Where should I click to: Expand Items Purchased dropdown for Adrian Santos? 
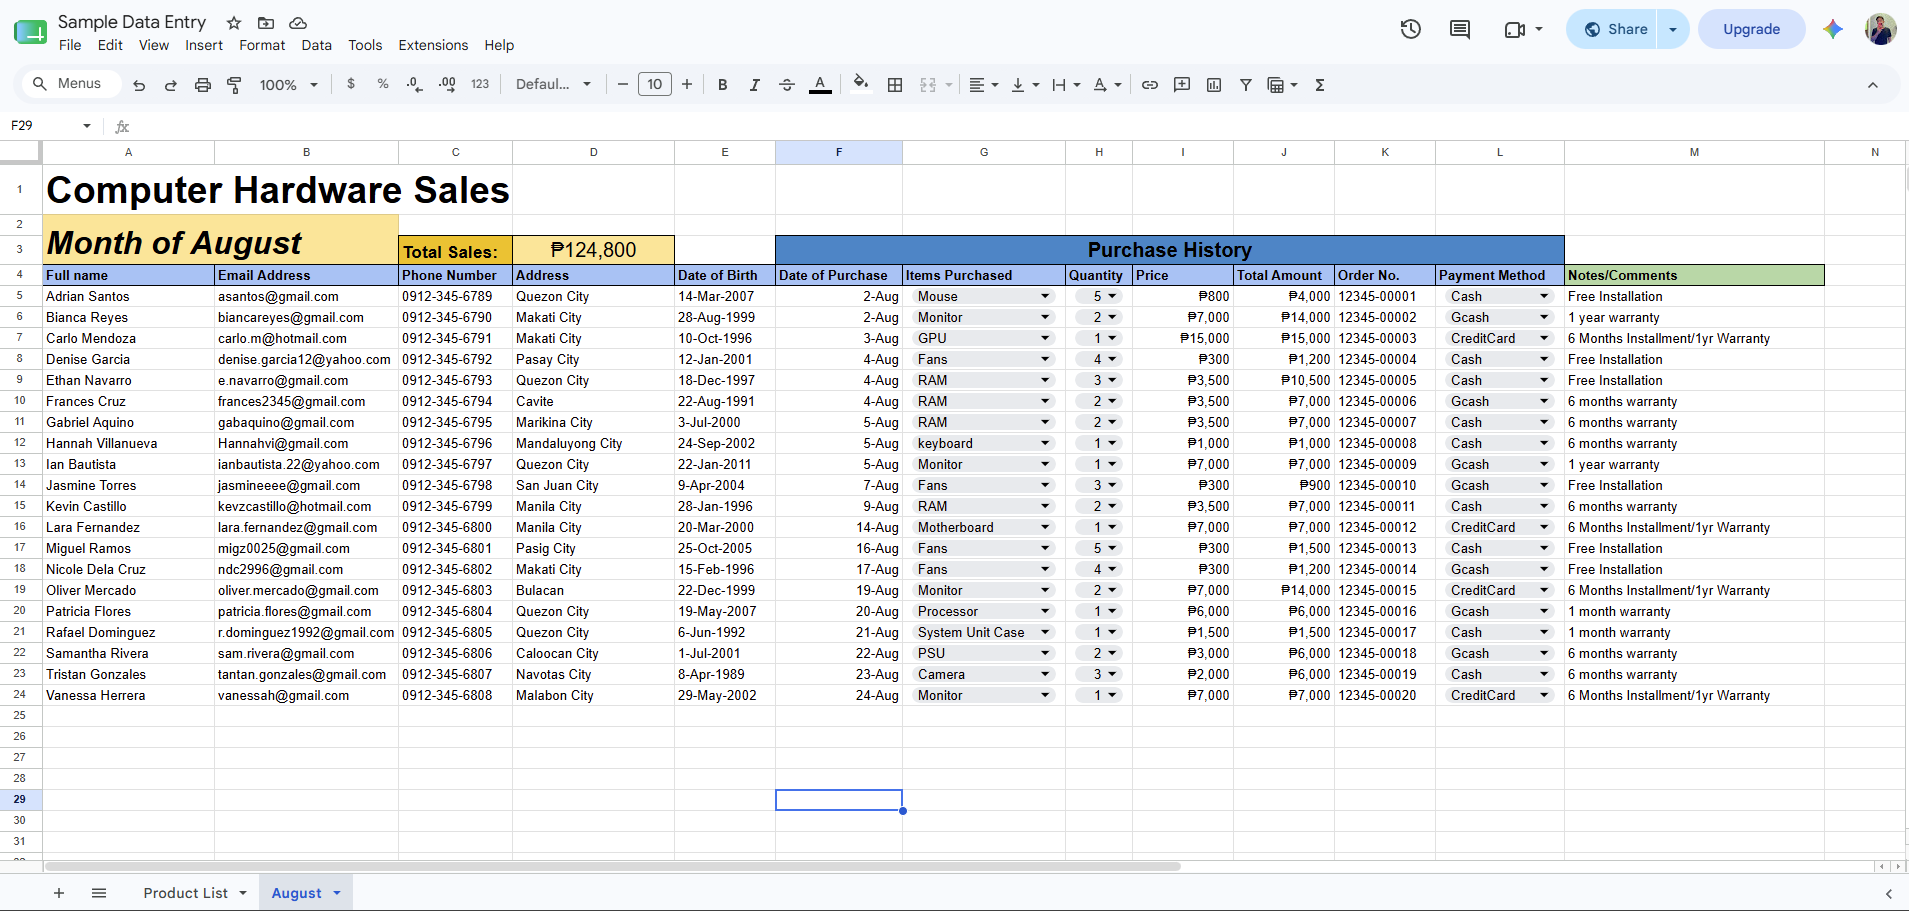(x=1045, y=296)
